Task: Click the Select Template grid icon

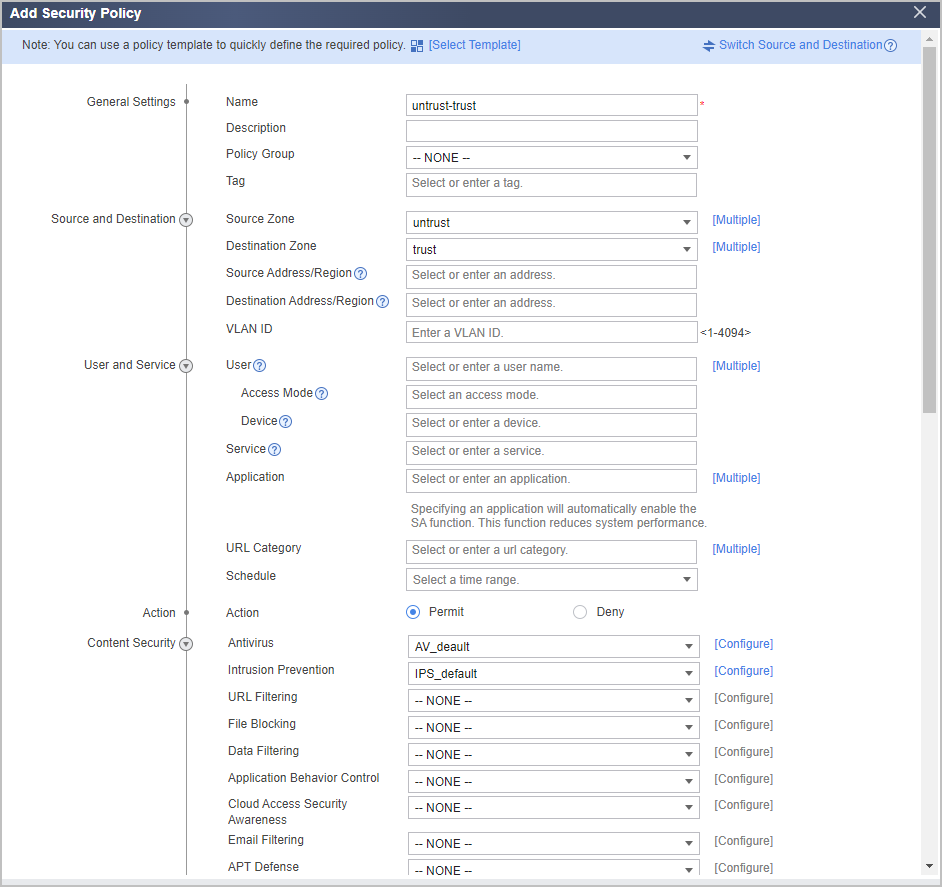Action: [x=416, y=46]
